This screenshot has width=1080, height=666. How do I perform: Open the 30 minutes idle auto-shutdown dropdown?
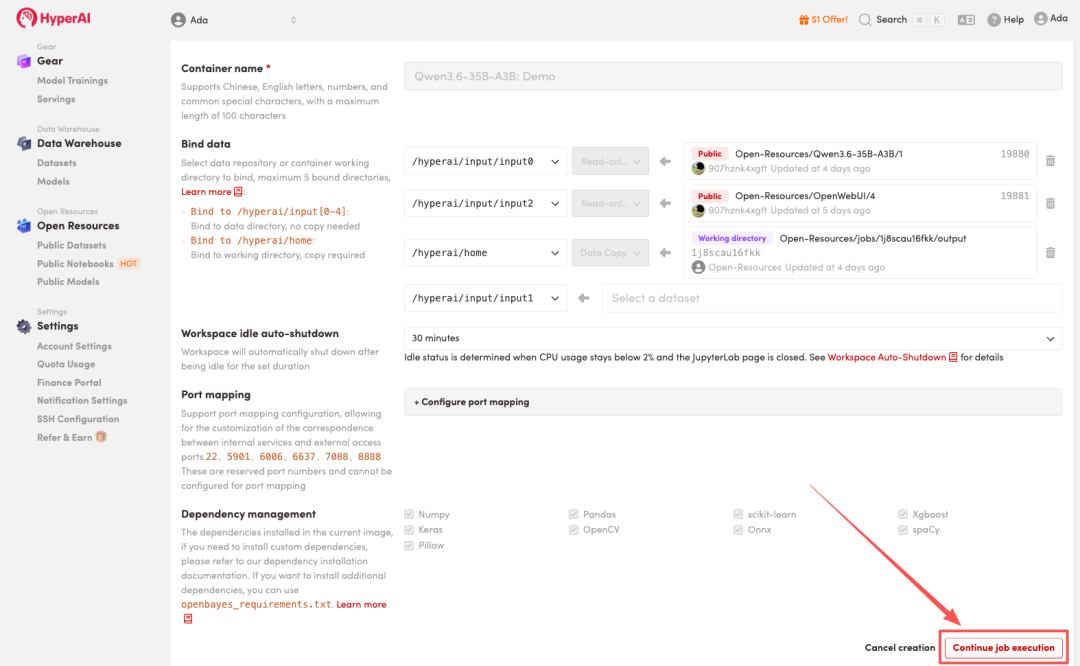pos(732,339)
